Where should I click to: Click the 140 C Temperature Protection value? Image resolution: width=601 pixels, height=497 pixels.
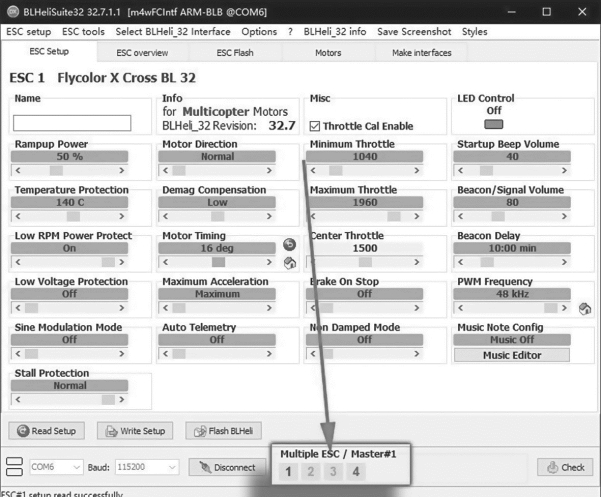[69, 202]
